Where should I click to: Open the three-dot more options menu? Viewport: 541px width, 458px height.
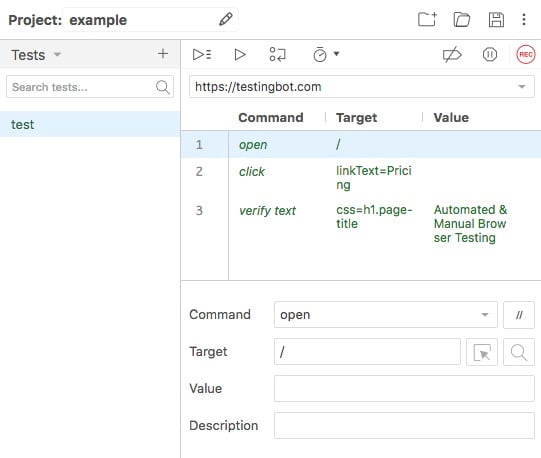(x=524, y=20)
